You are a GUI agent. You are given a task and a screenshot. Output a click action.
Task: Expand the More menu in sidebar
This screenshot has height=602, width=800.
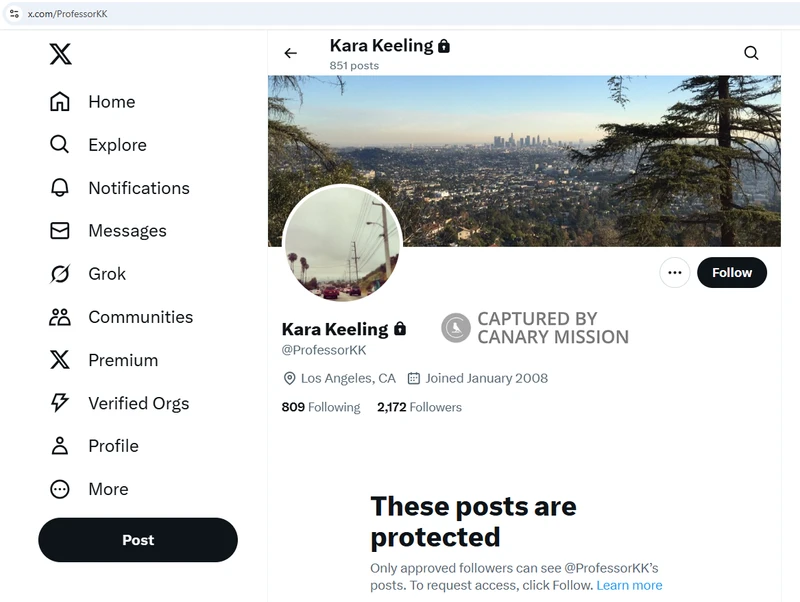(89, 489)
